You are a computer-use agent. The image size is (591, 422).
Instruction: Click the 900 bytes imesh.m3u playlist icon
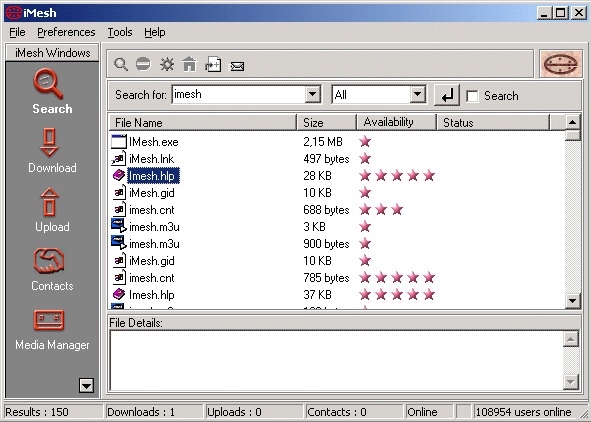(x=119, y=243)
